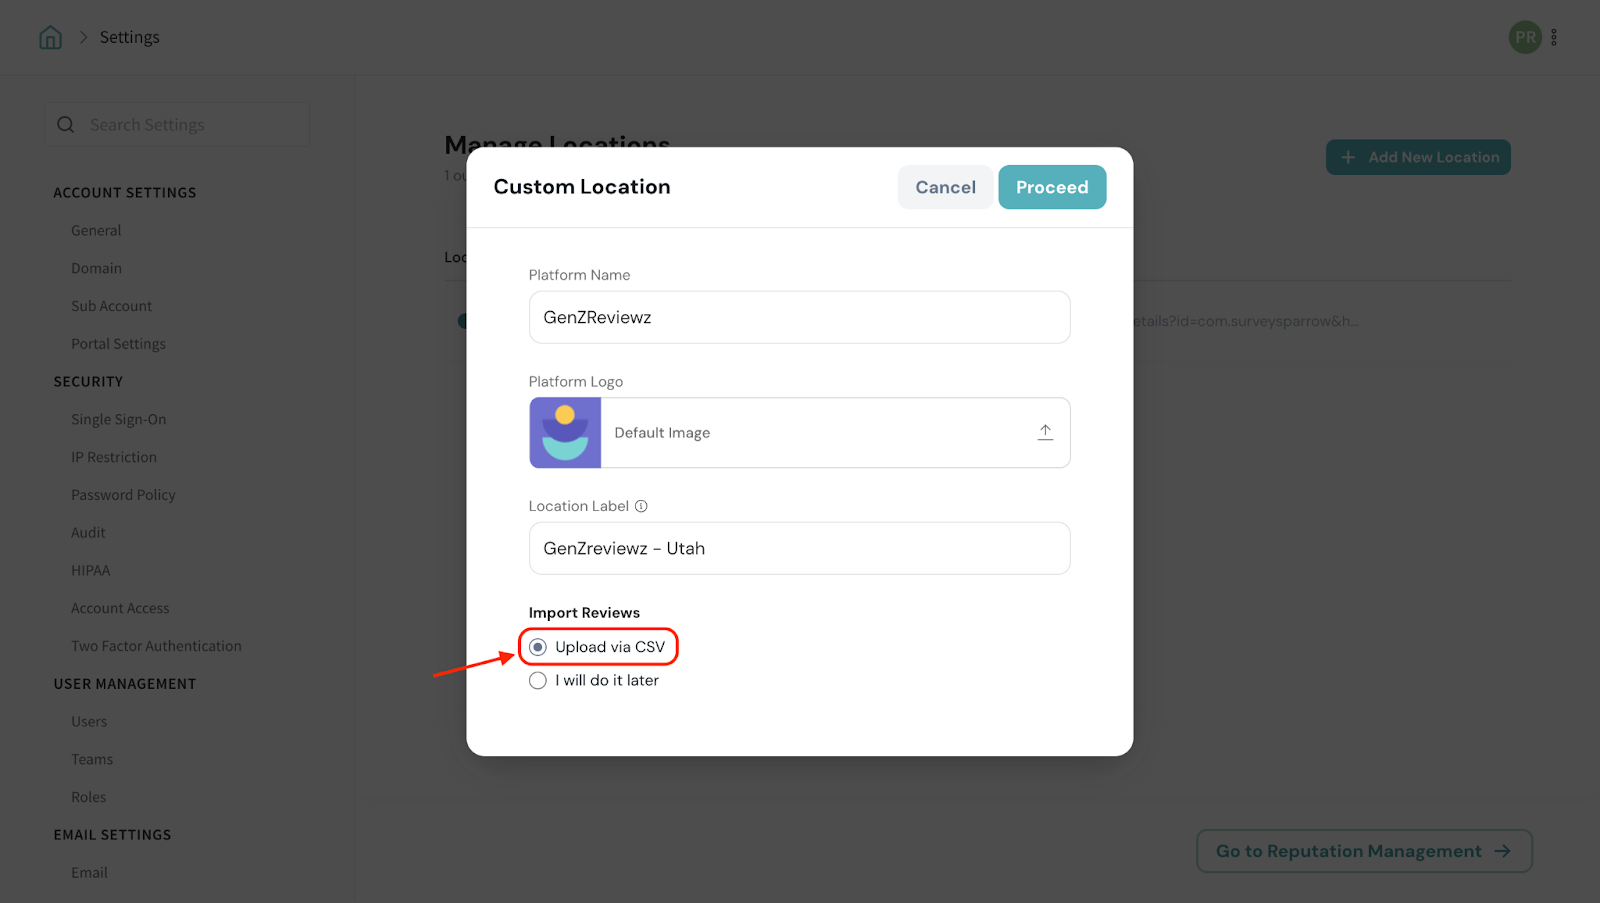Screen dimensions: 1600x903
Task: Open Two Factor Authentication settings
Action: (x=156, y=646)
